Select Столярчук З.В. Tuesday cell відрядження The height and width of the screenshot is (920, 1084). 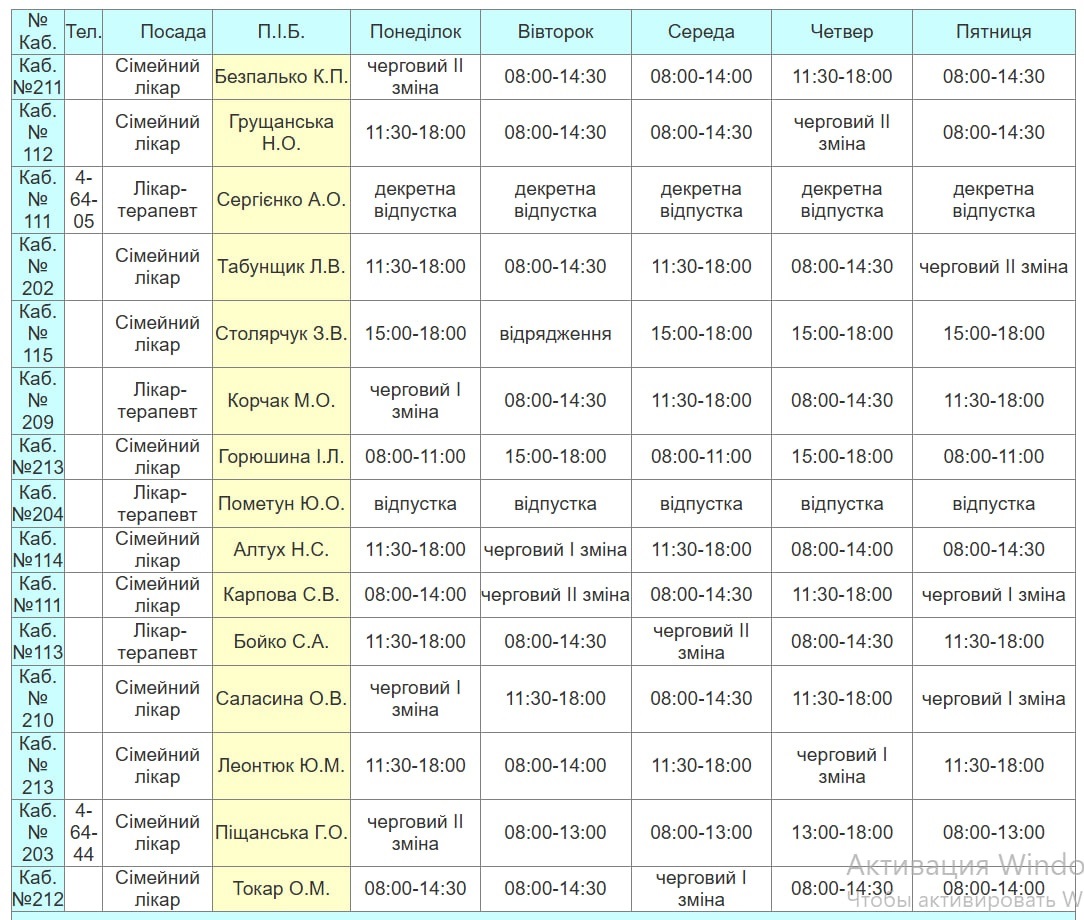(555, 334)
